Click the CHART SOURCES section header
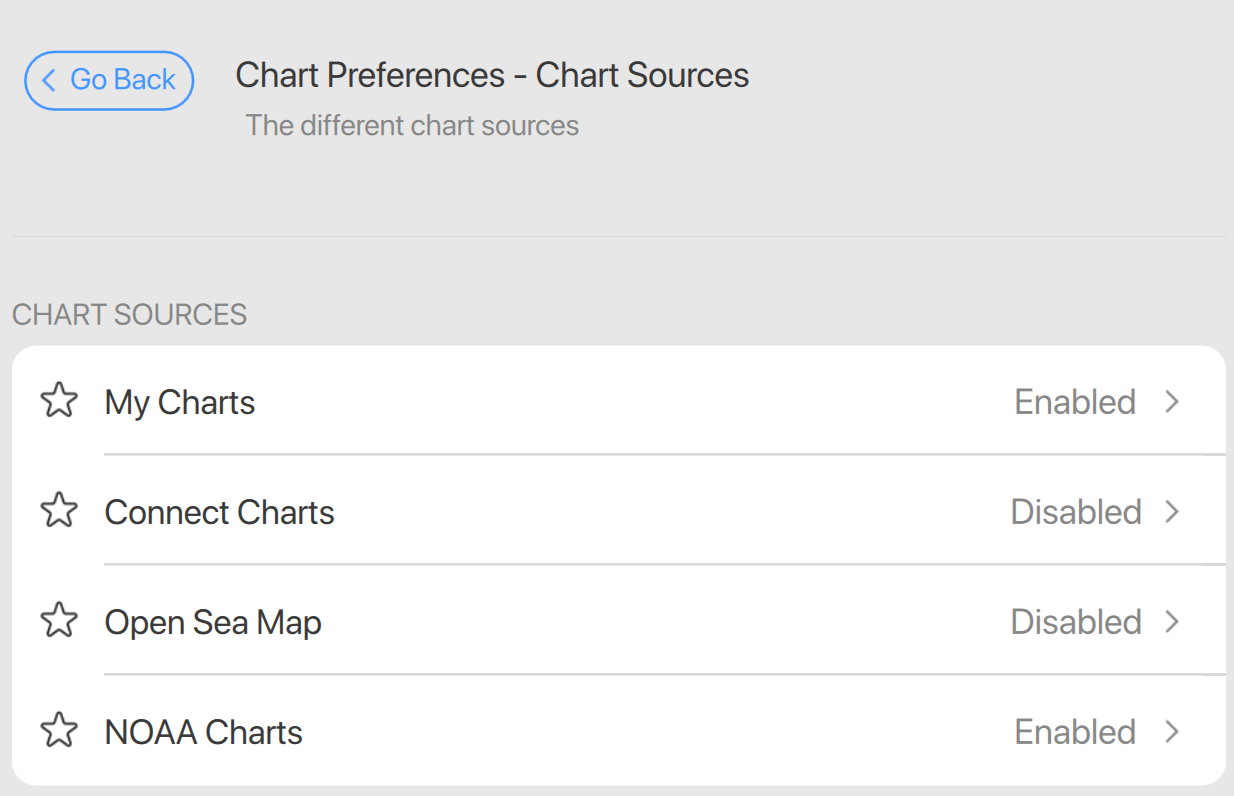 click(x=129, y=314)
